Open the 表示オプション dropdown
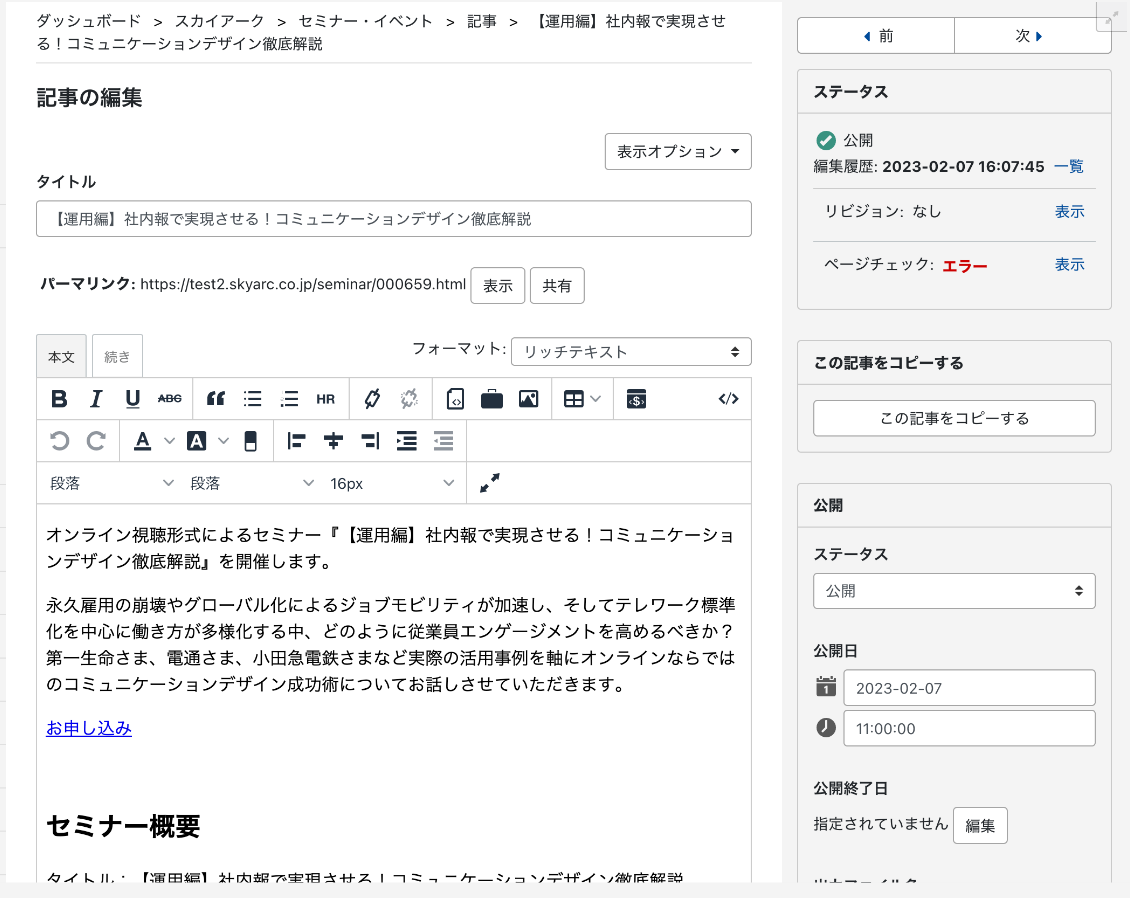 pos(678,152)
